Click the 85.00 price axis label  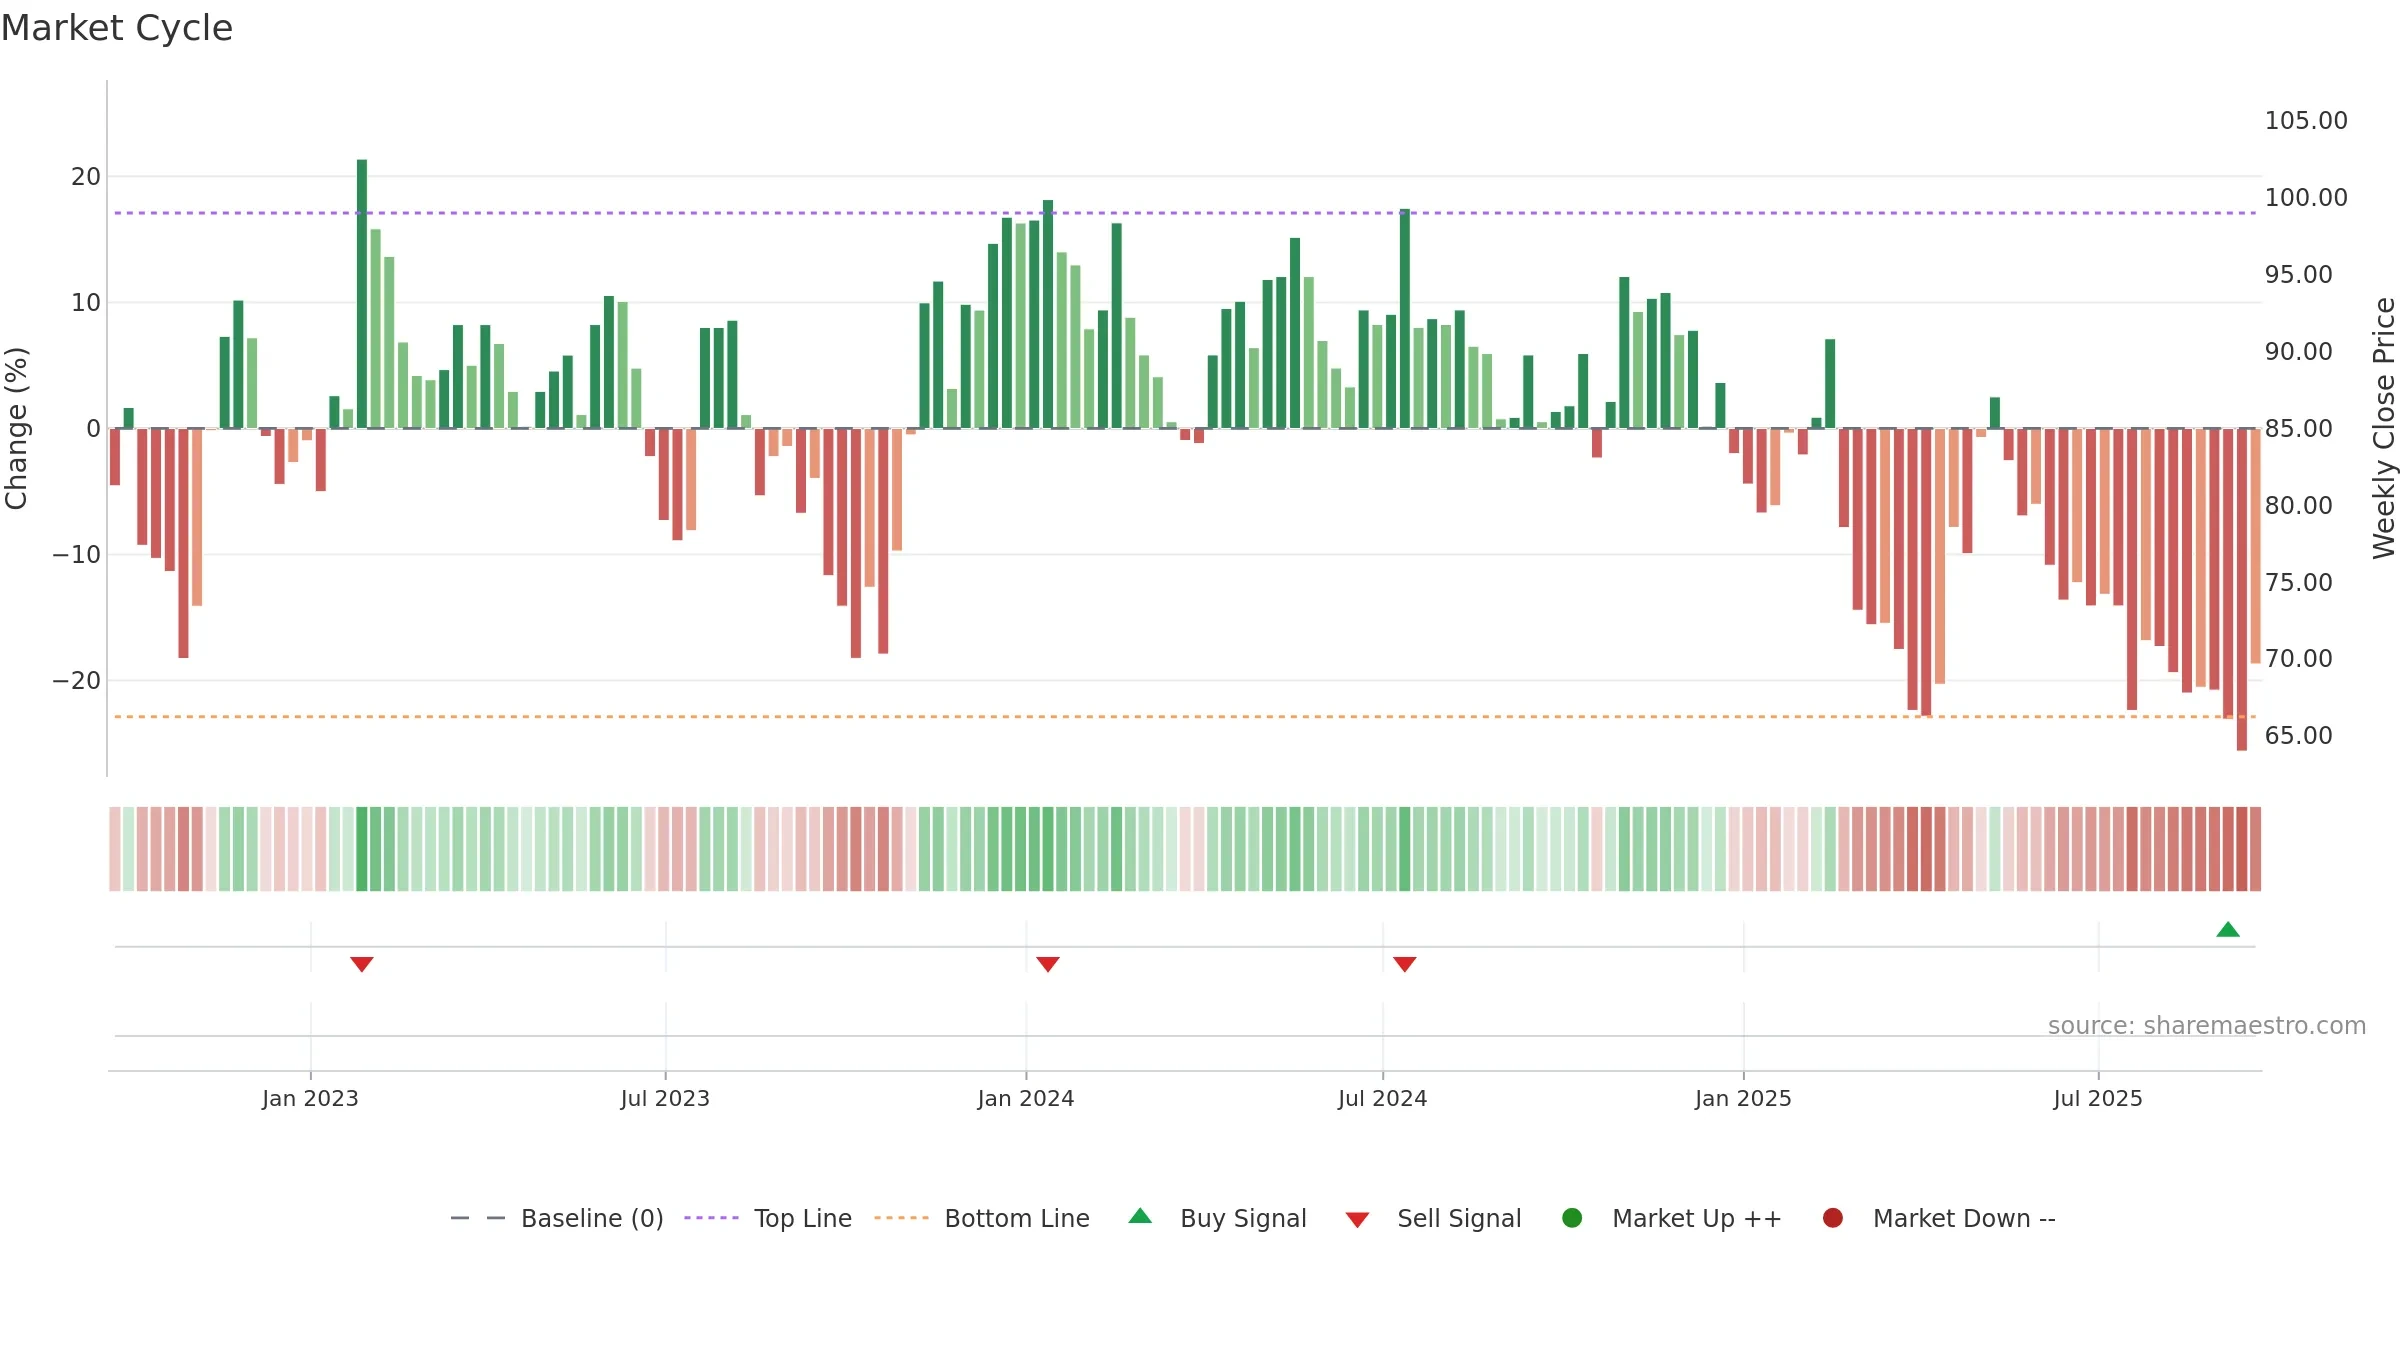click(2298, 429)
